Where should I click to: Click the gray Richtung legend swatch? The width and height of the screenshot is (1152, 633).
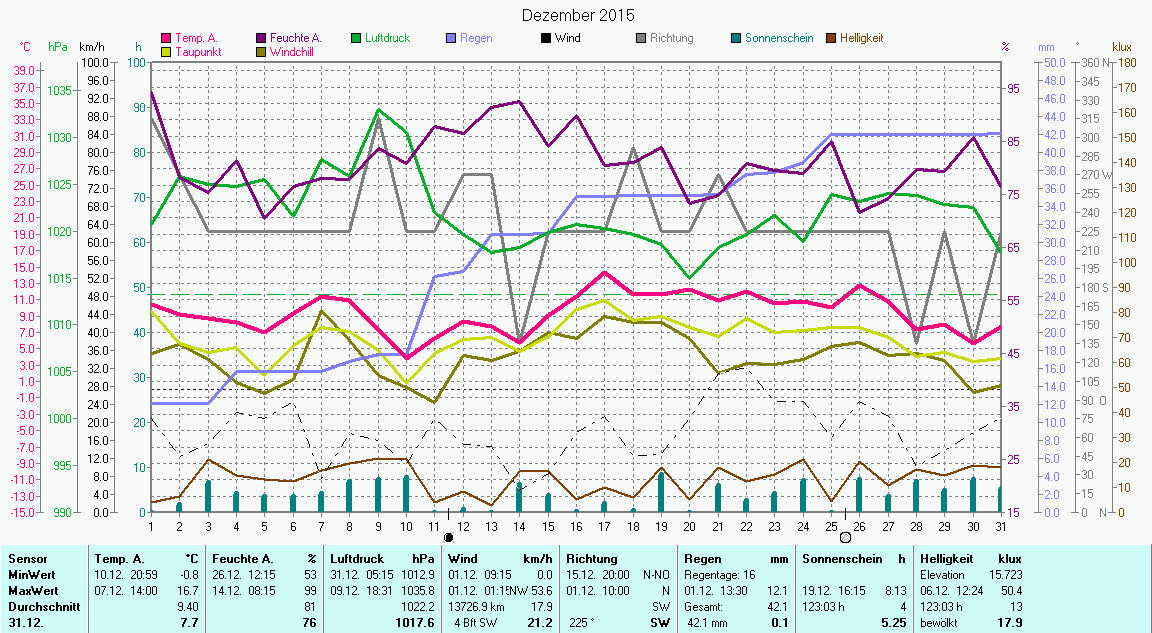pos(641,39)
